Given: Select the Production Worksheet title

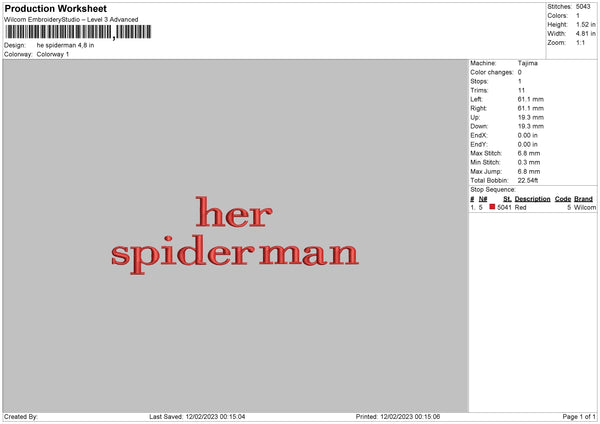Looking at the screenshot, I should coord(55,8).
